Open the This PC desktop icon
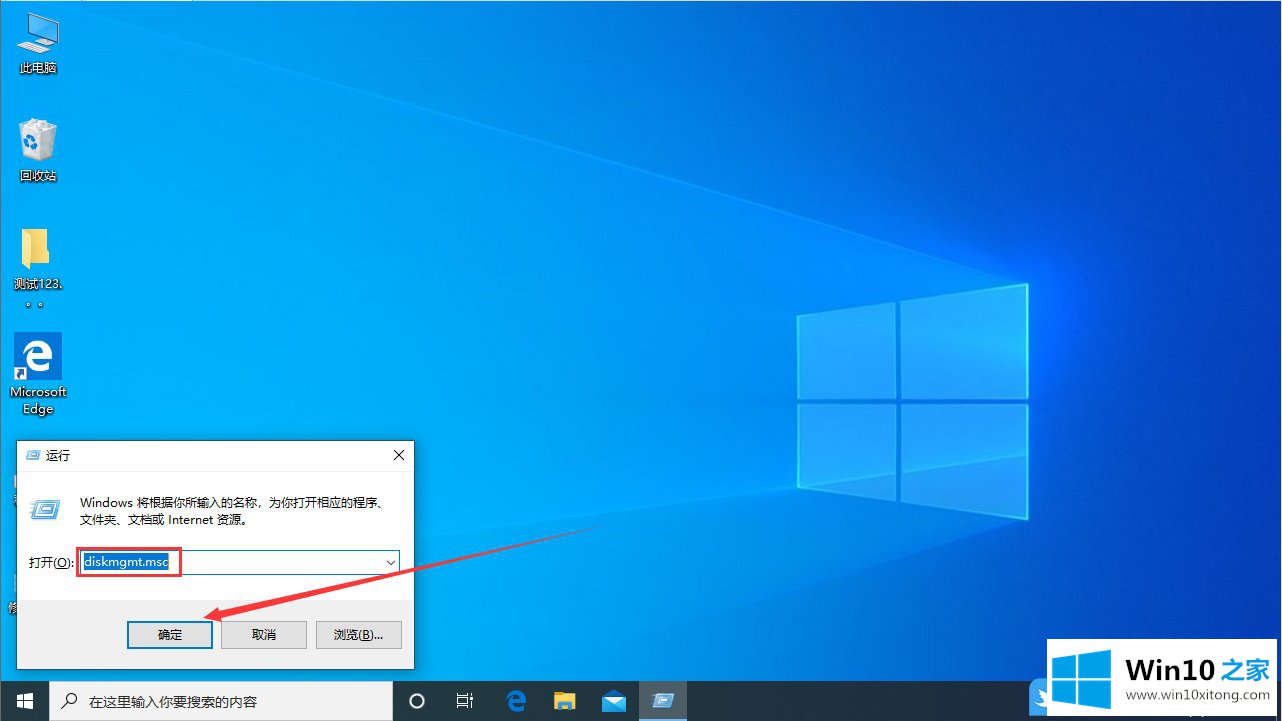 point(38,43)
